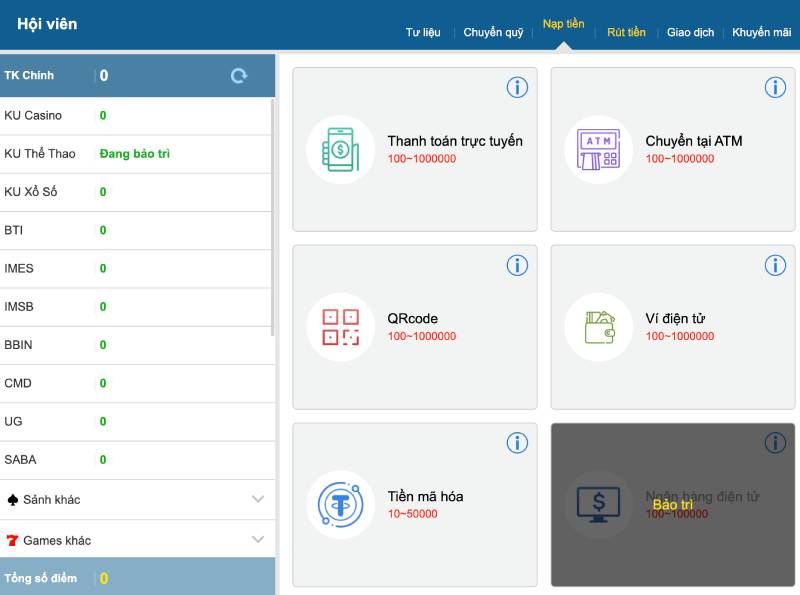Switch to the Rút tiền tab
The image size is (800, 595).
[x=626, y=32]
